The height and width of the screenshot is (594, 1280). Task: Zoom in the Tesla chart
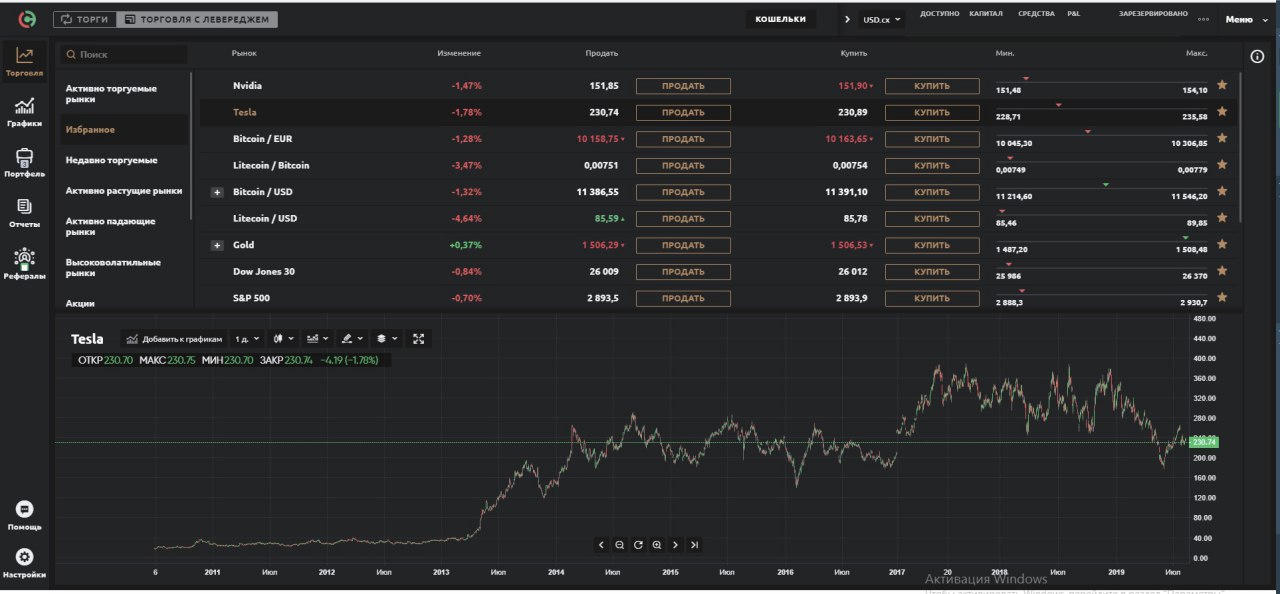tap(657, 545)
